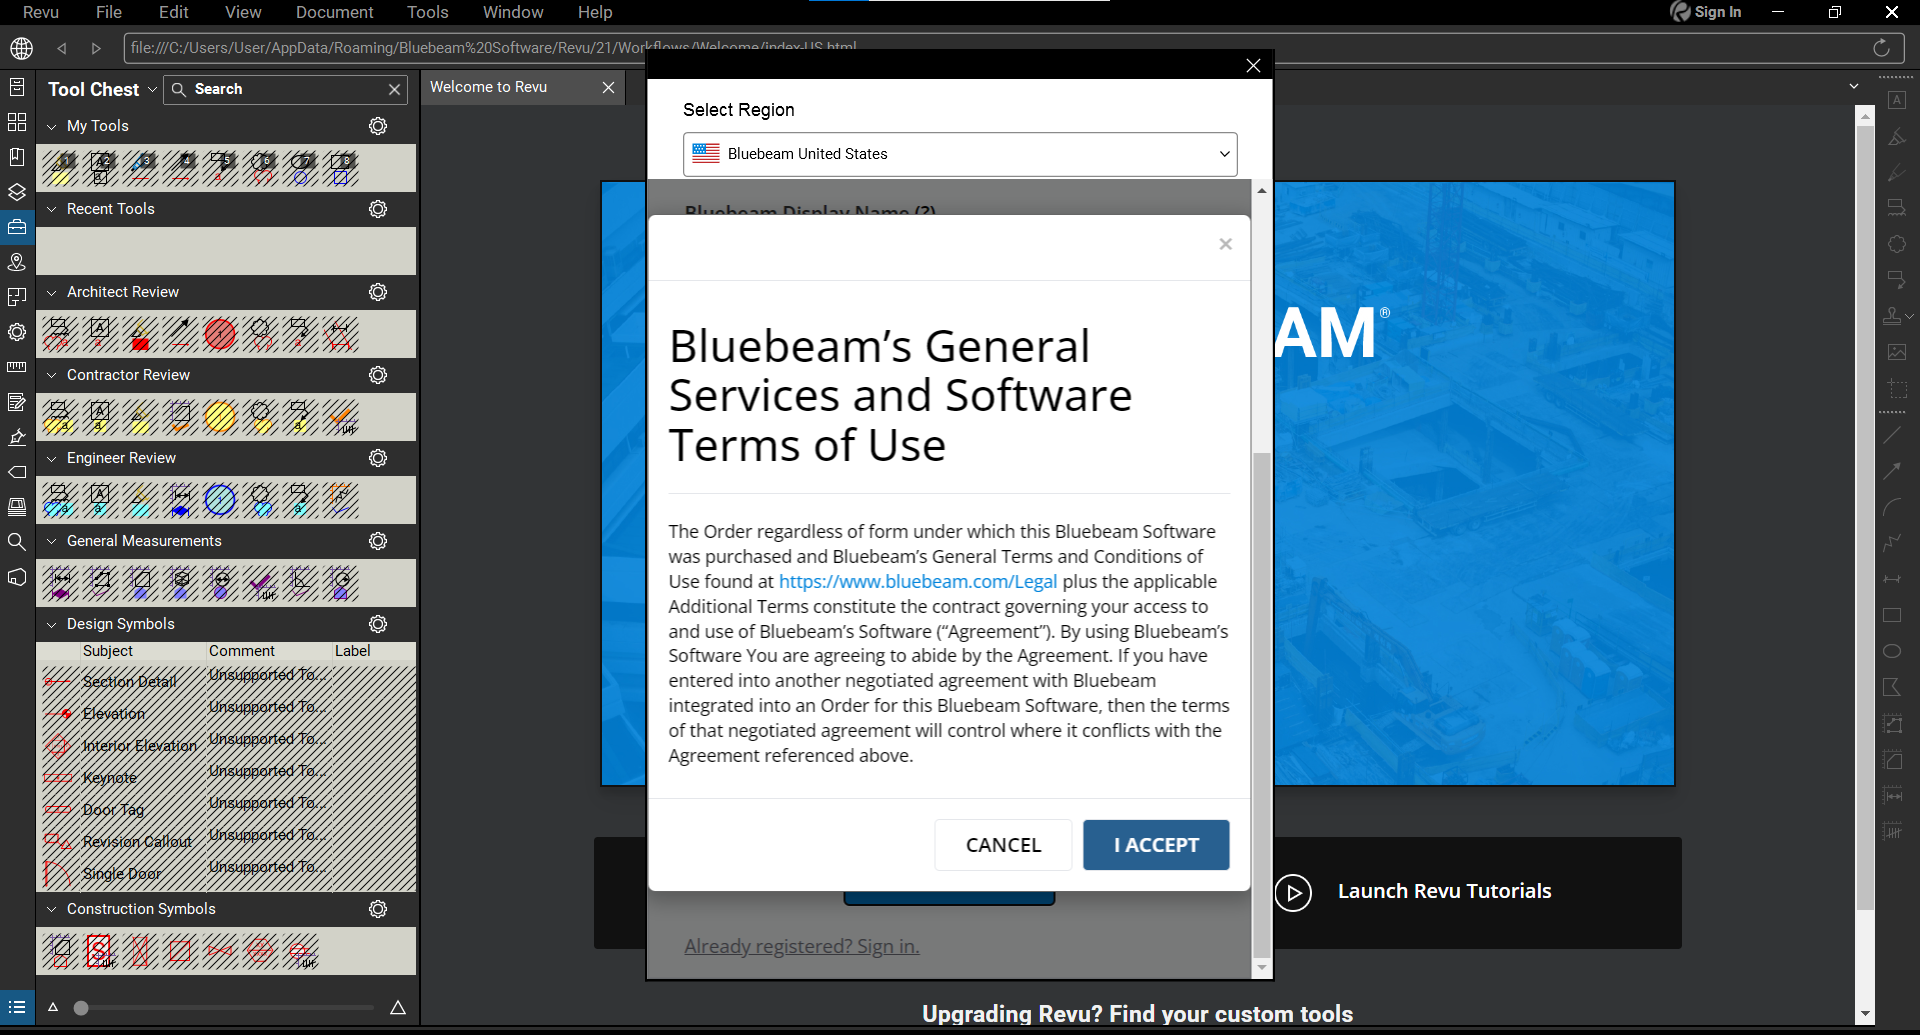Open the Thumbnails panel in sidebar
Viewport: 1920px width, 1035px height.
[17, 122]
